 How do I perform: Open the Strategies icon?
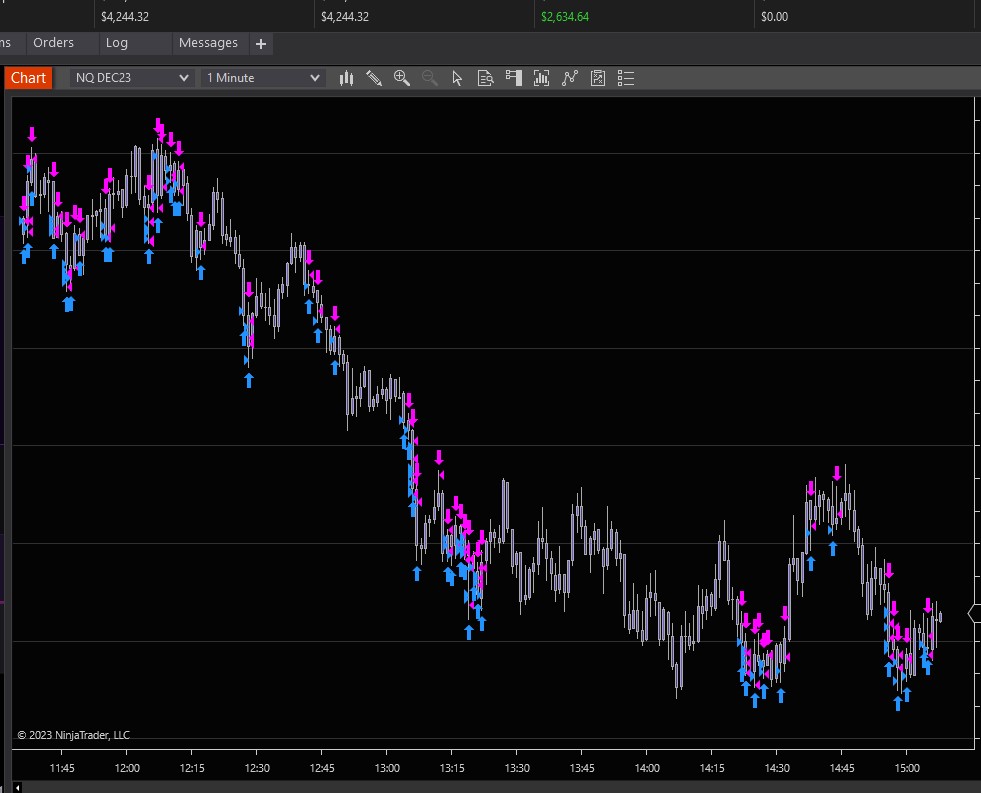[598, 78]
